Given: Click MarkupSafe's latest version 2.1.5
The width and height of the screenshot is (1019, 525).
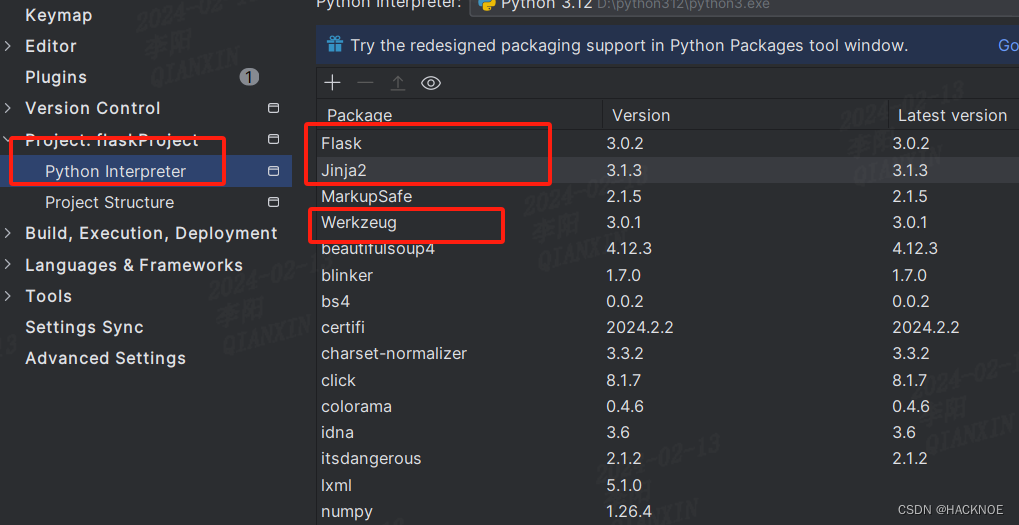Looking at the screenshot, I should [x=910, y=196].
